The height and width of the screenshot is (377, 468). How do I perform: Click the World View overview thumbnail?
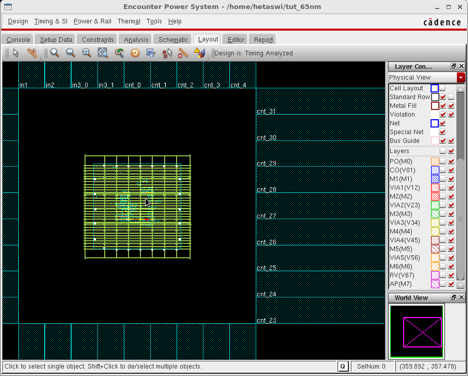[x=416, y=332]
